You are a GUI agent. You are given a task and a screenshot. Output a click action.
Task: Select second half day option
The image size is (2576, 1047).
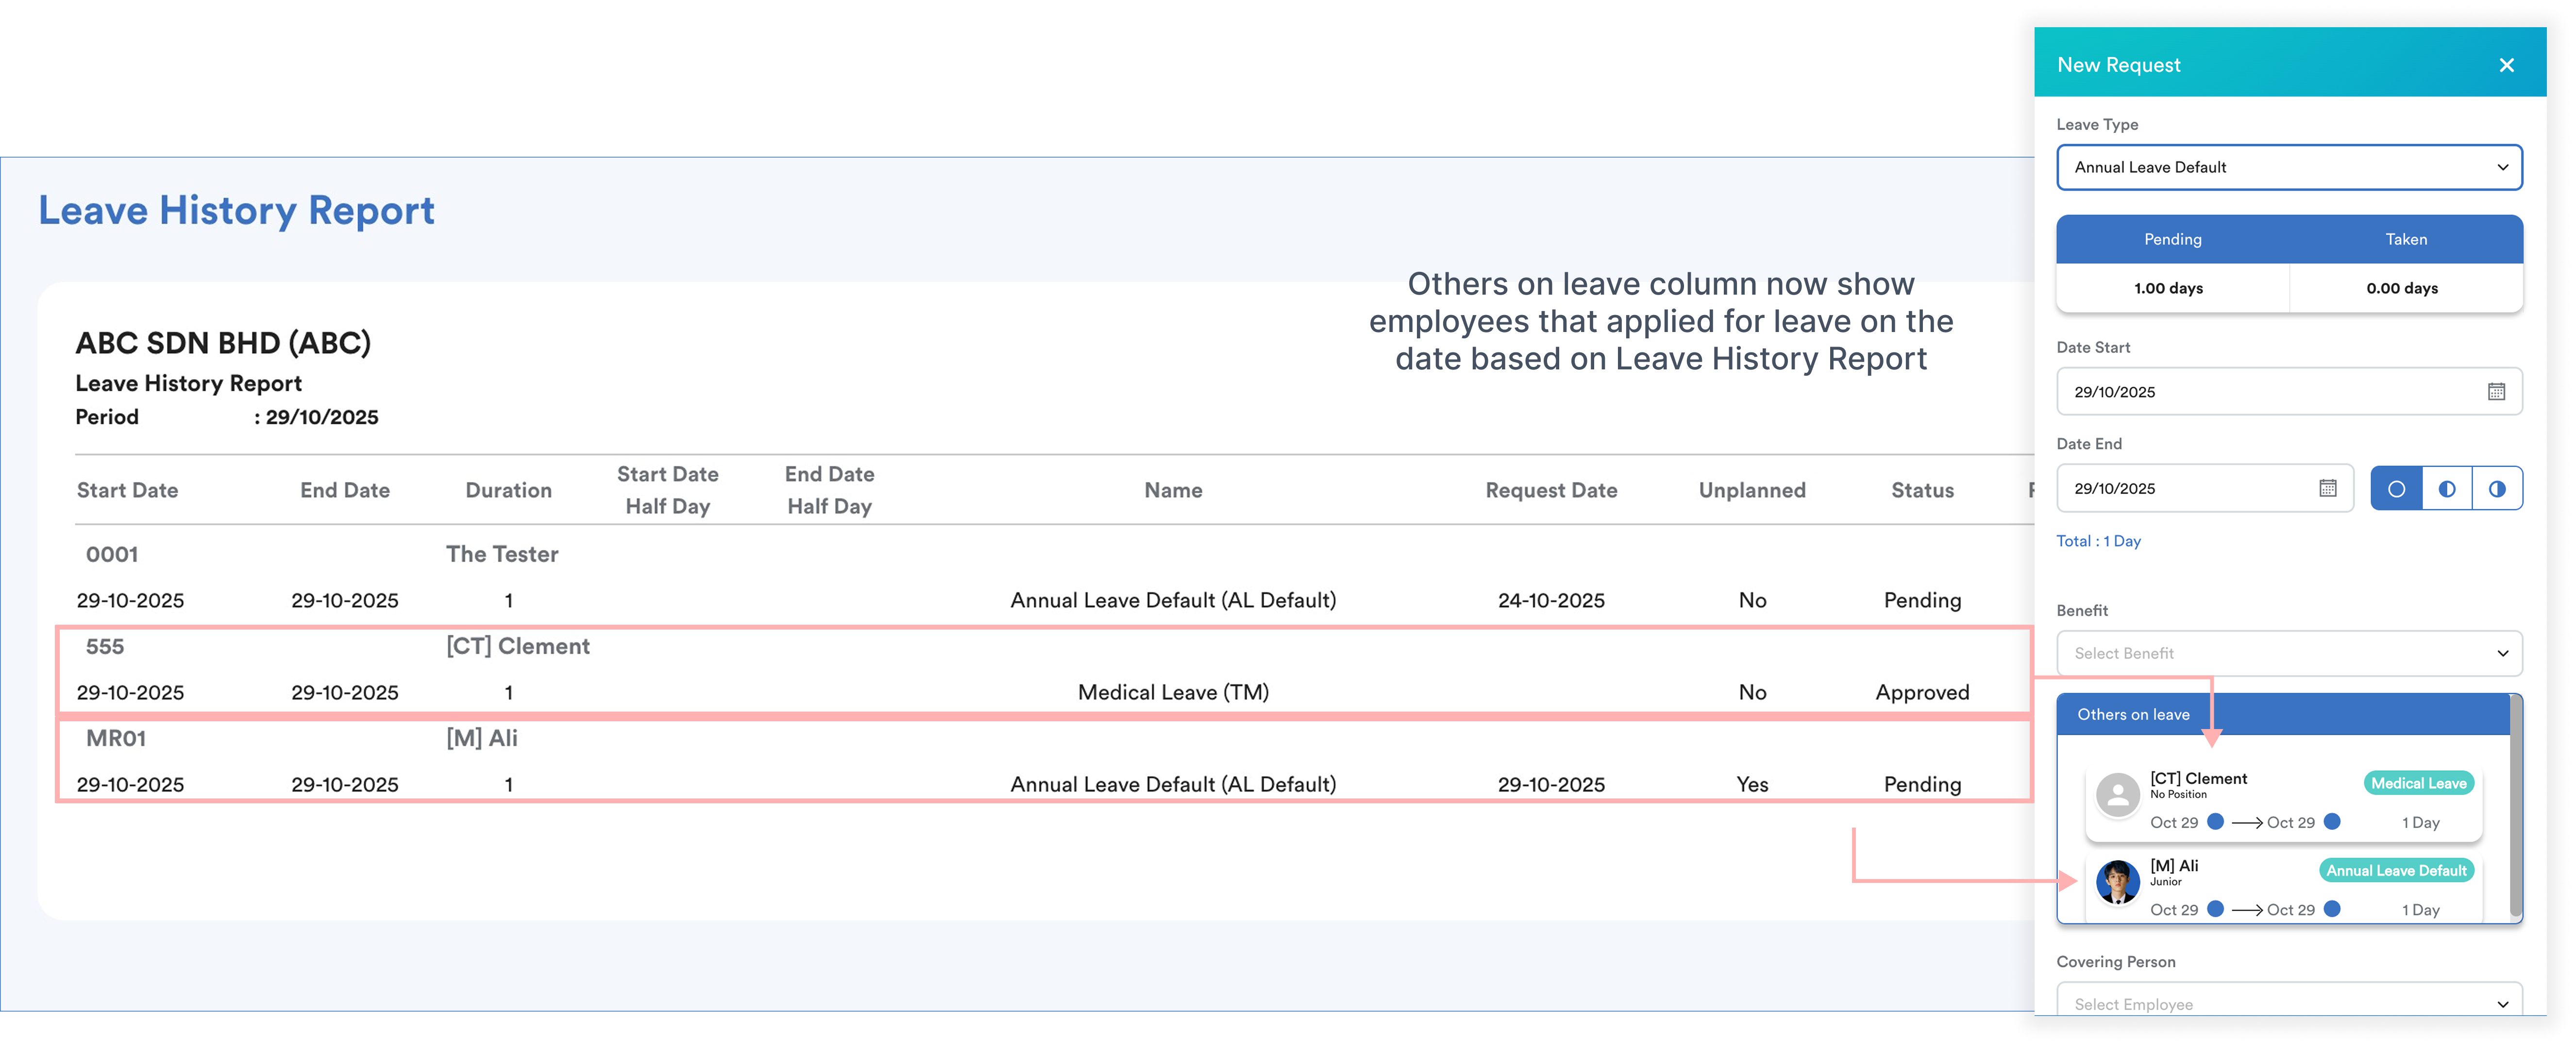tap(2496, 489)
